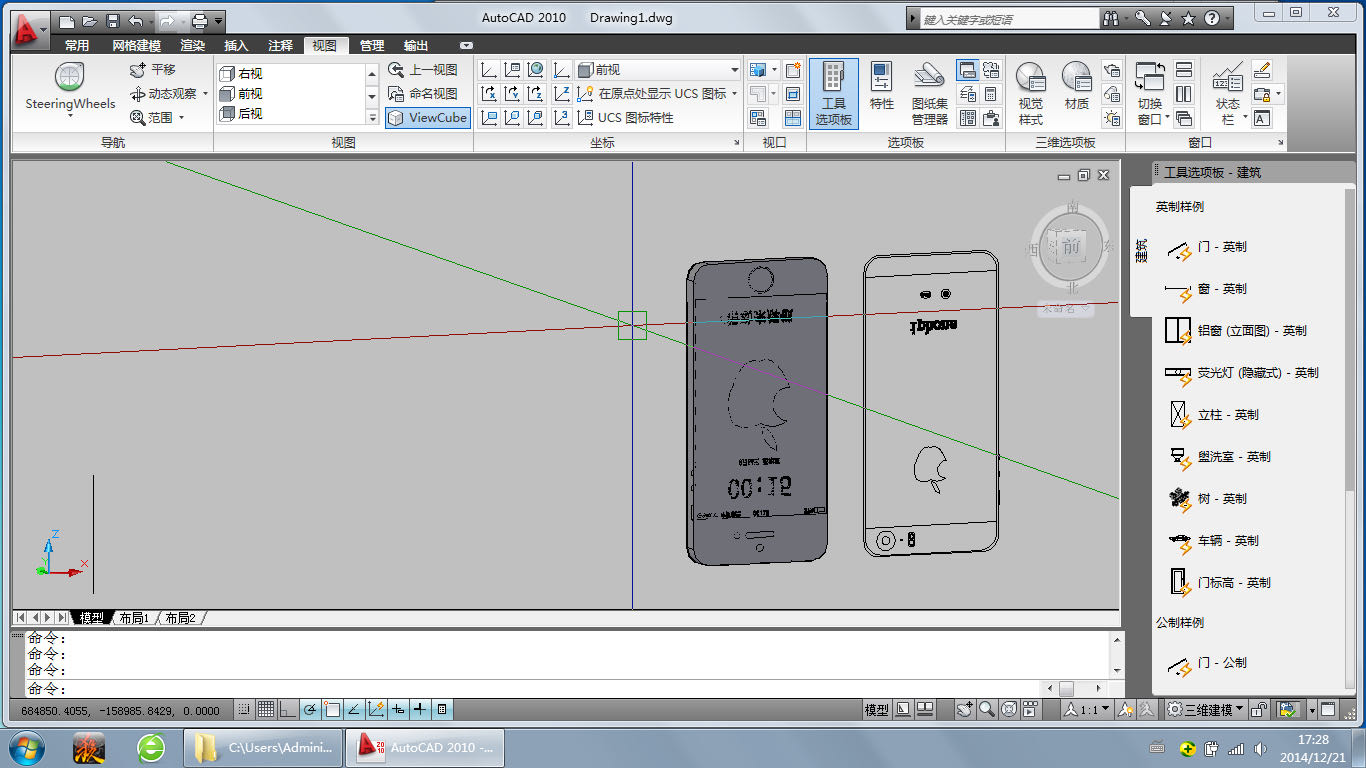Switch to the 网格建模 ribbon tab
Viewport: 1366px width, 768px height.
click(136, 45)
